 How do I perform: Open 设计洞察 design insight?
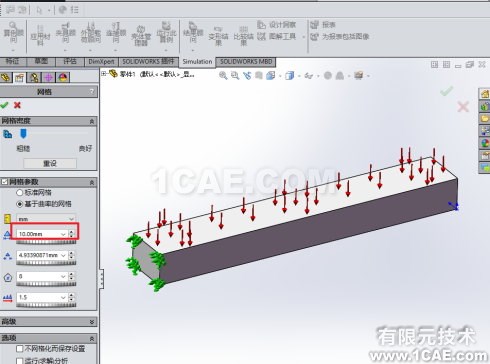(x=276, y=25)
